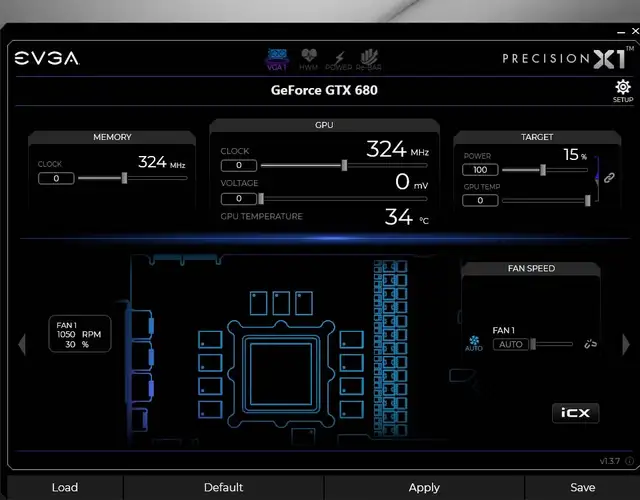The height and width of the screenshot is (500, 640).
Task: Click the Precision X1 logo
Action: (x=563, y=58)
